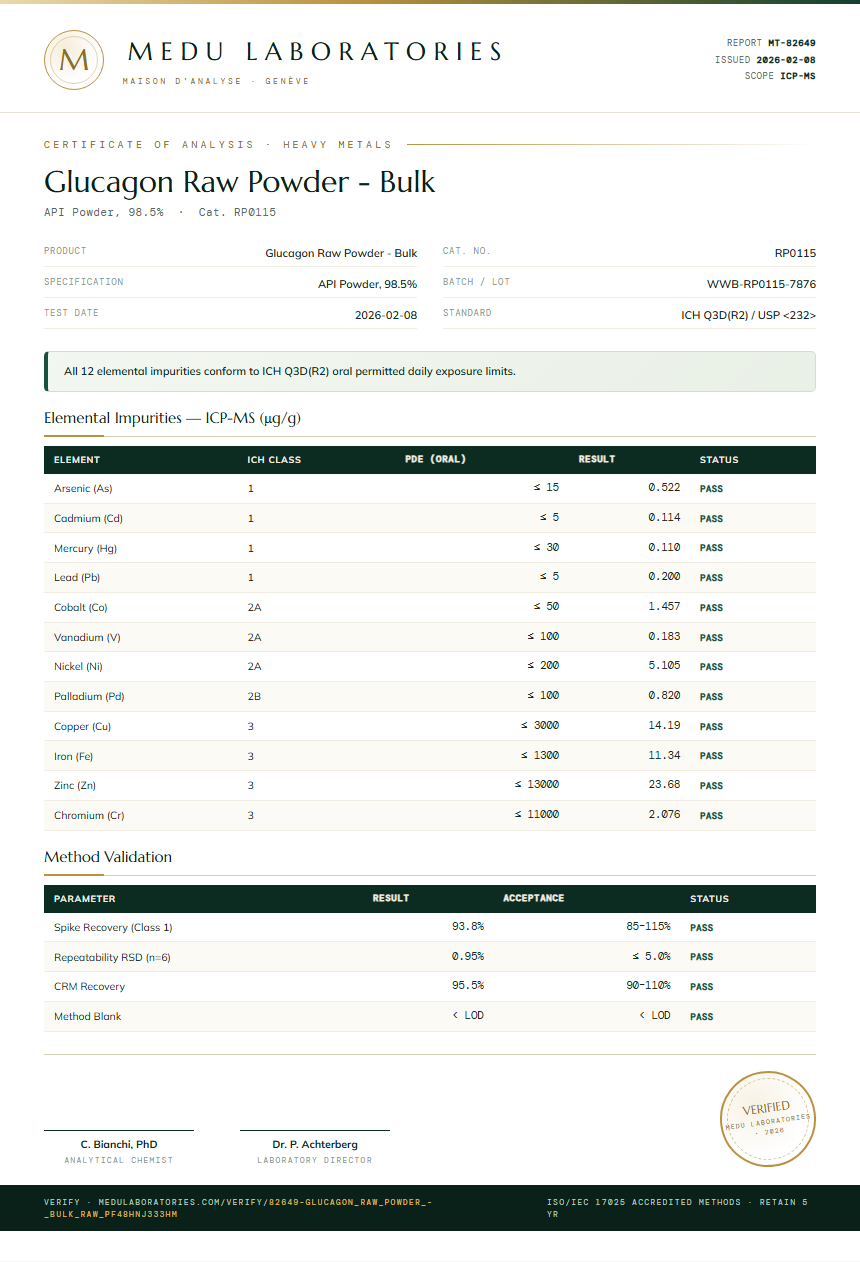Select the Lead (Pb) row label
Image resolution: width=860 pixels, height=1262 pixels.
[x=77, y=578]
